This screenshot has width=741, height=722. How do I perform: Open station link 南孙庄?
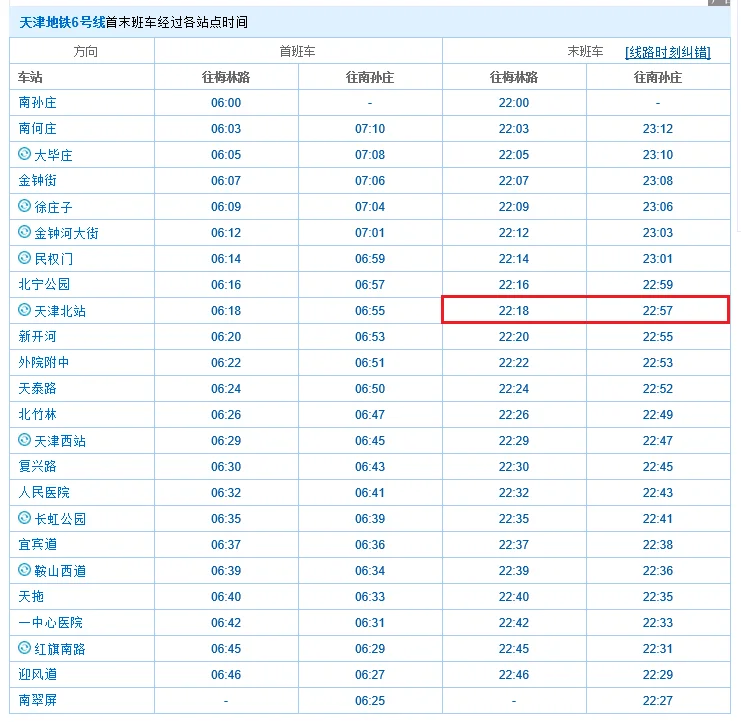tap(37, 103)
